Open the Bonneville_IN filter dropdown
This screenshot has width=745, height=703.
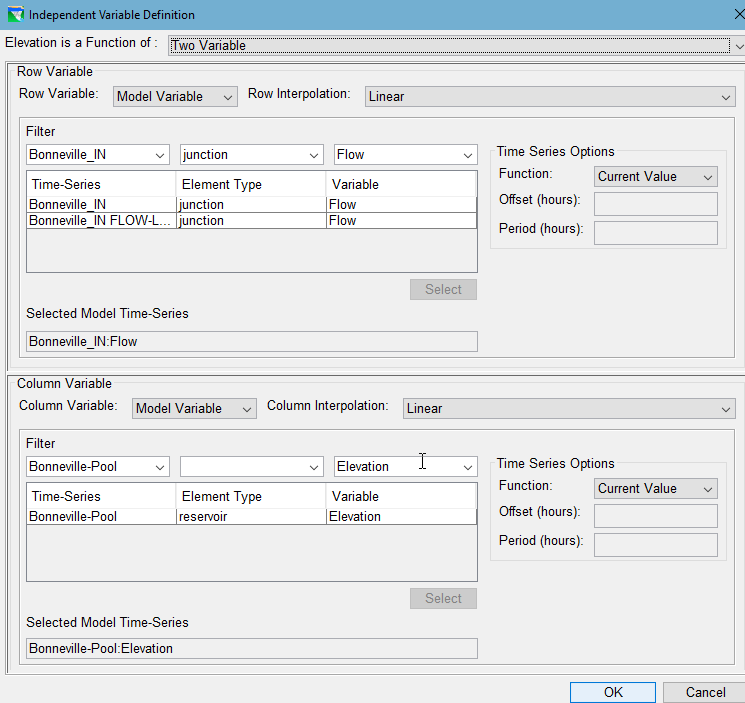[98, 155]
